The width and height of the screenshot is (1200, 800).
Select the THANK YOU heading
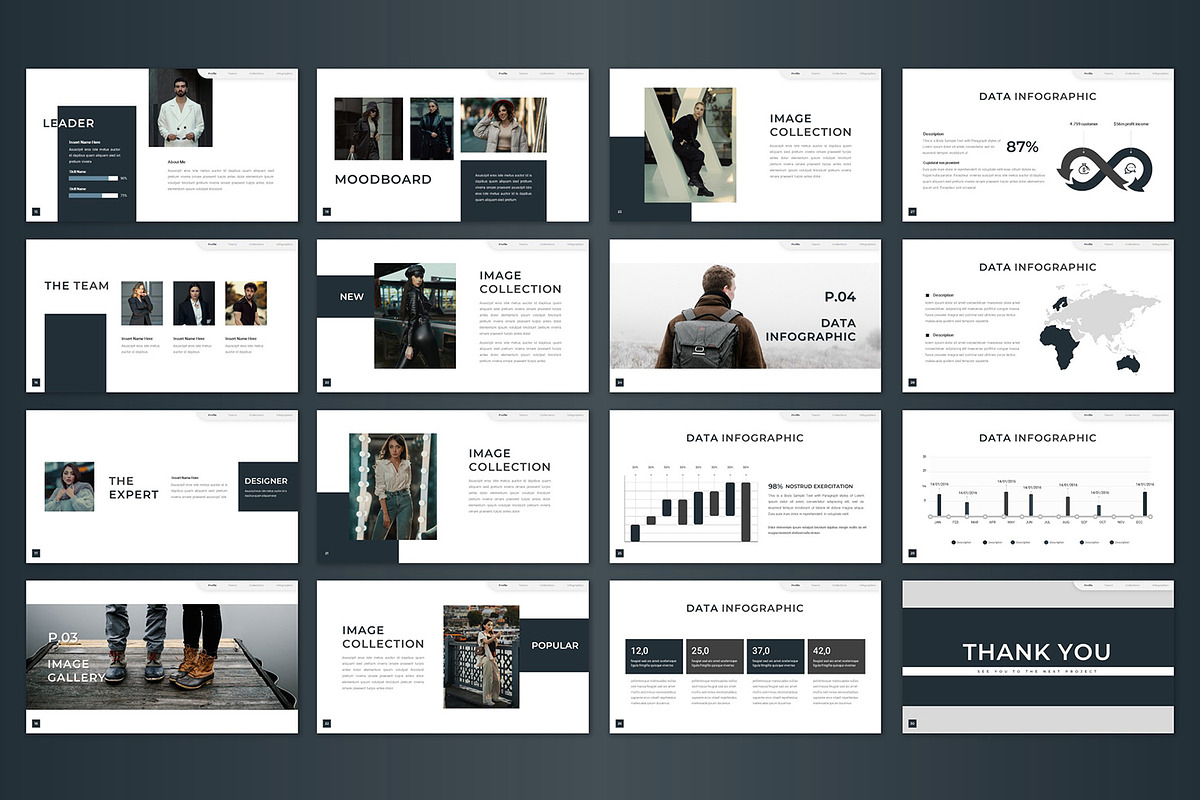(x=1037, y=652)
